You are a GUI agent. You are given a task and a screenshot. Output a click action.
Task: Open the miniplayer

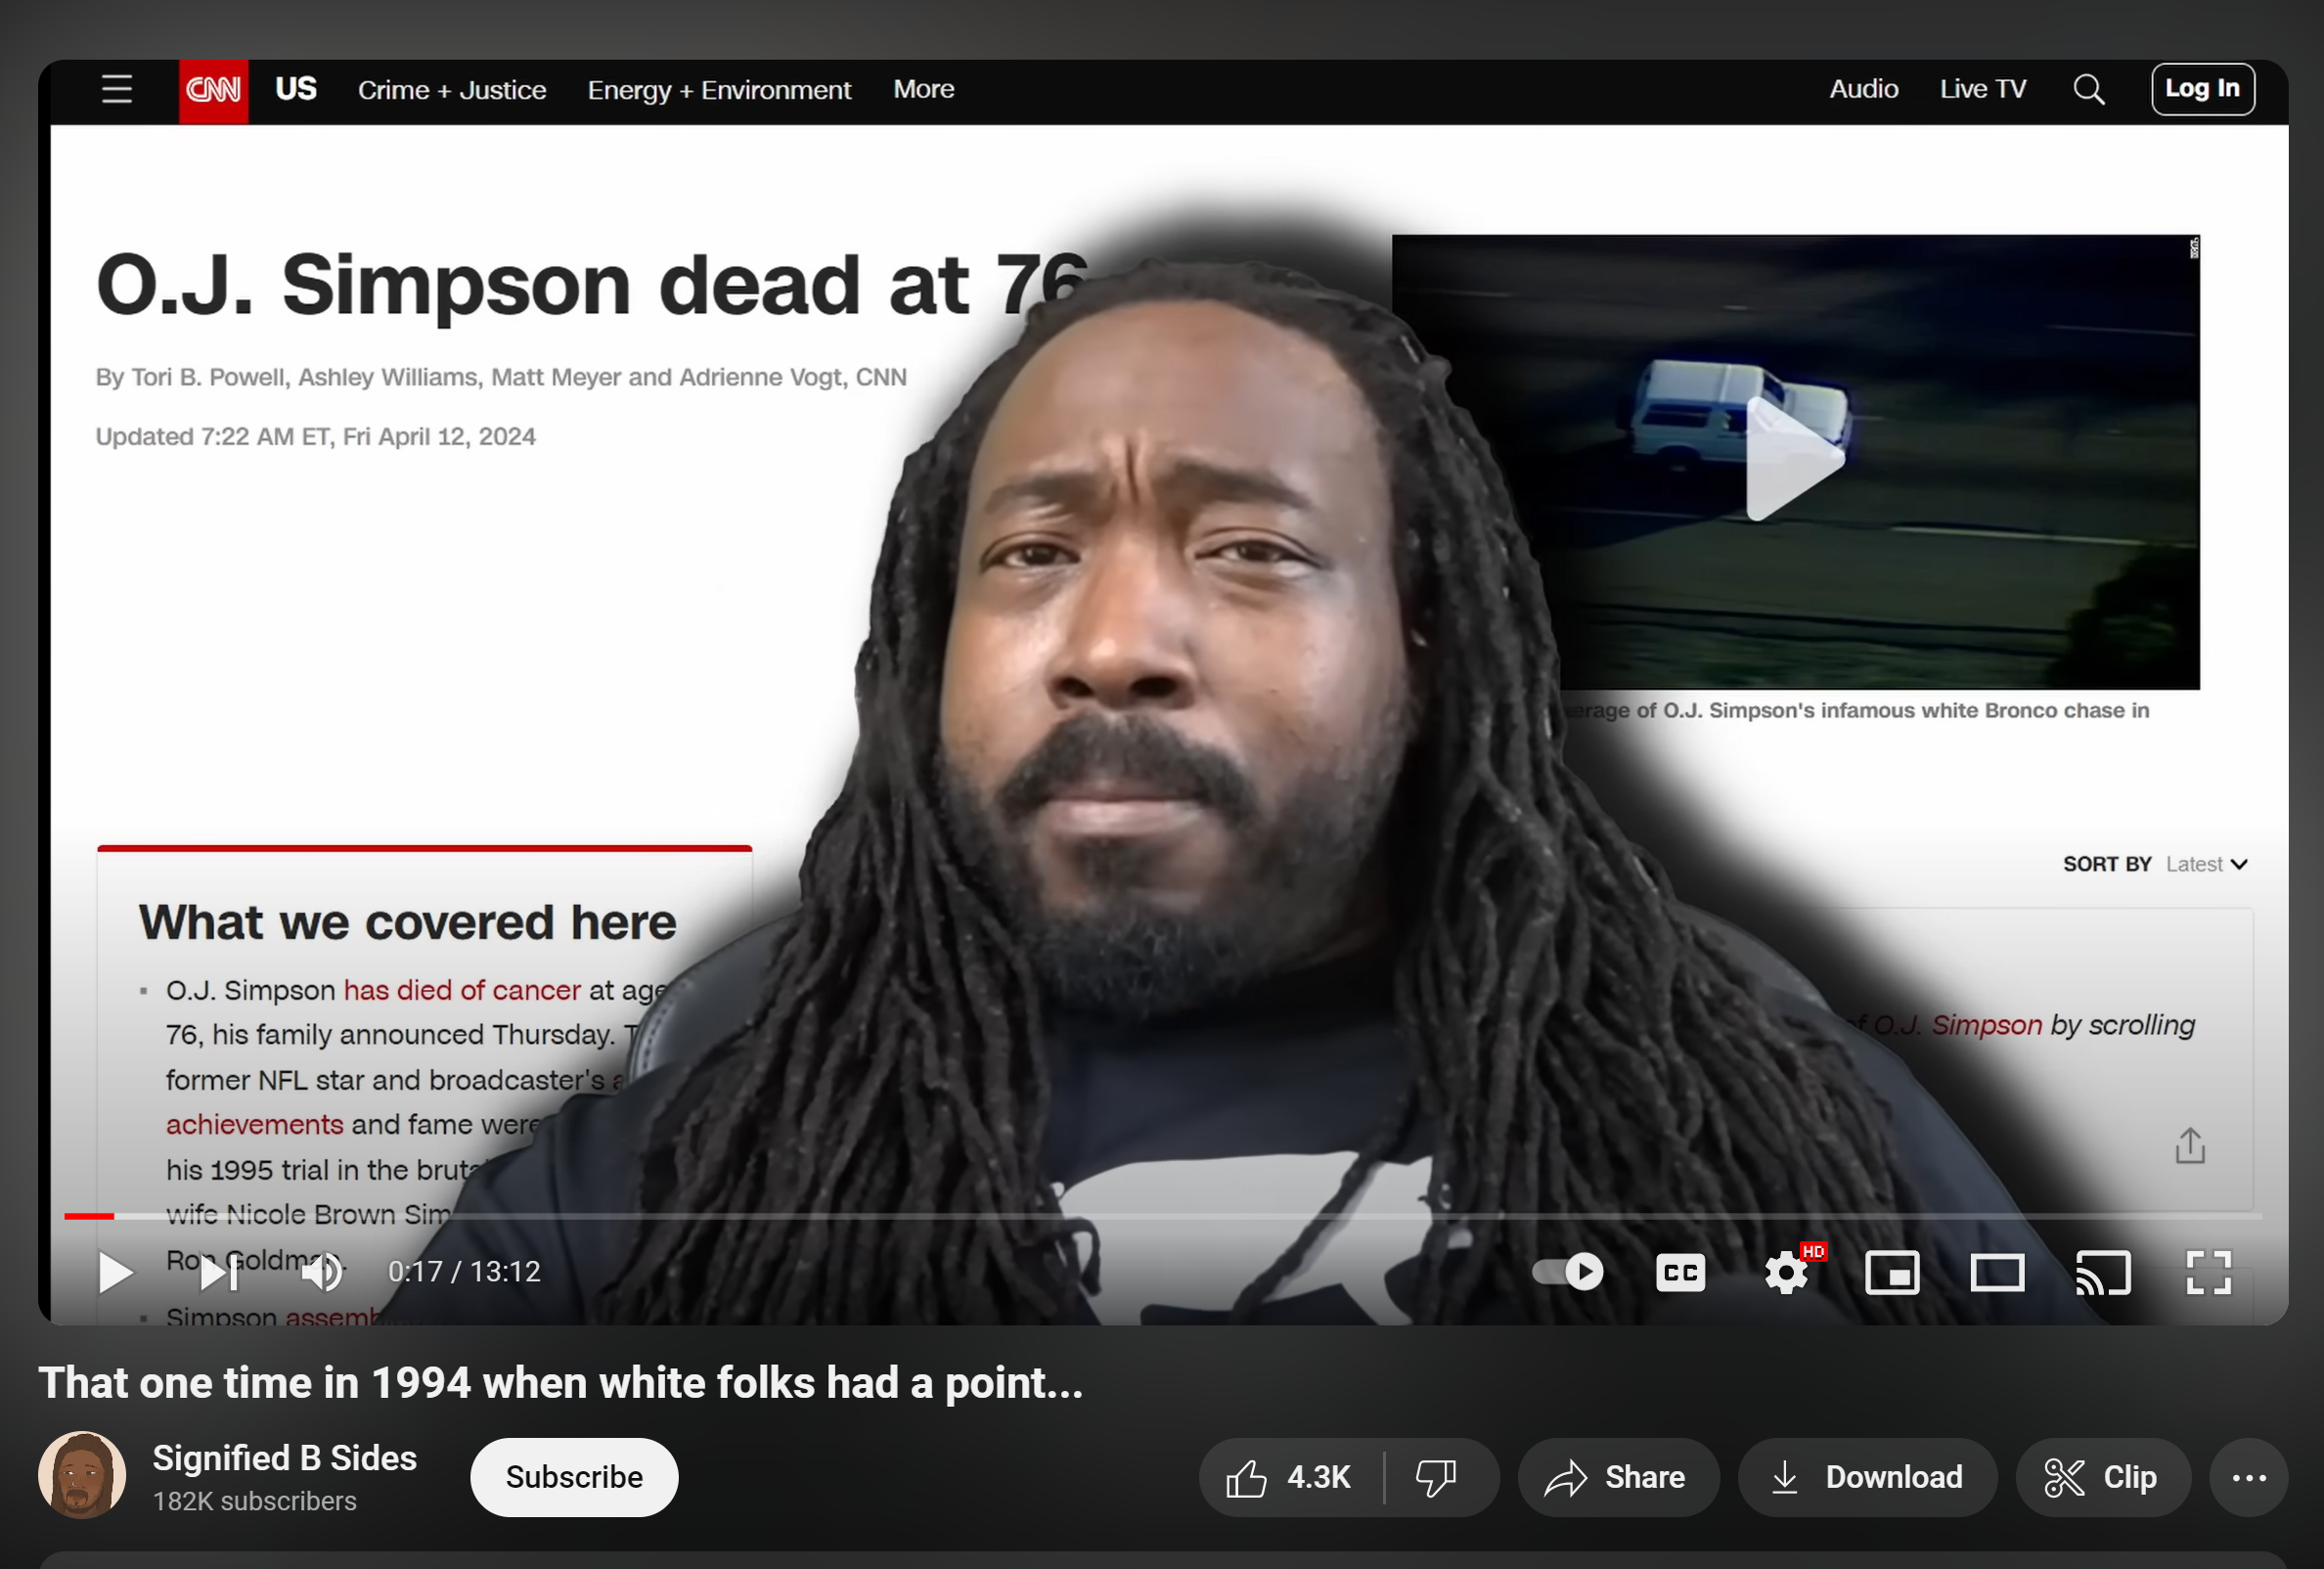[1892, 1272]
